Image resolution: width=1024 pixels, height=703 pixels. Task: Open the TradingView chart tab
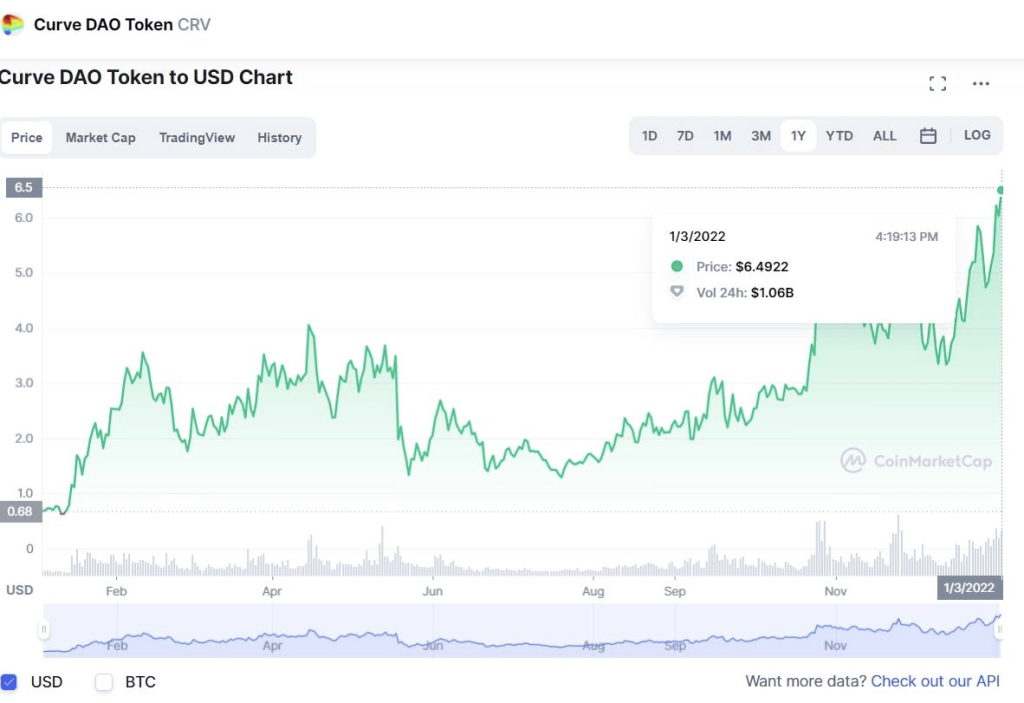click(x=197, y=137)
